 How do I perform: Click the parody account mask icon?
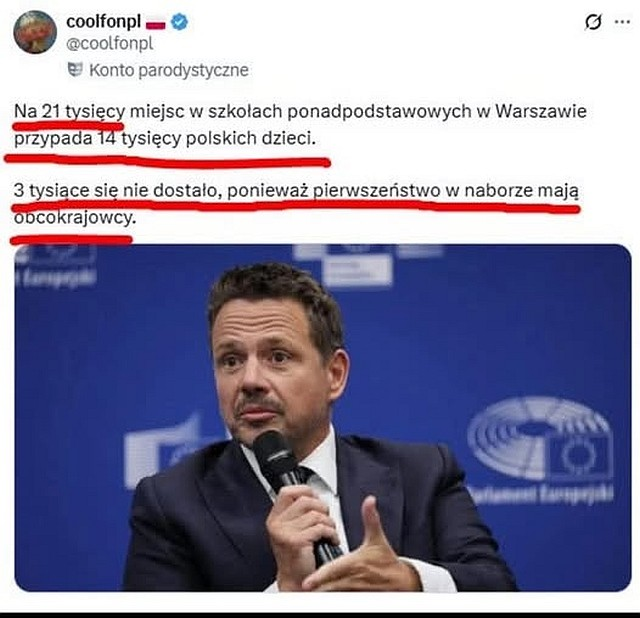[x=75, y=70]
